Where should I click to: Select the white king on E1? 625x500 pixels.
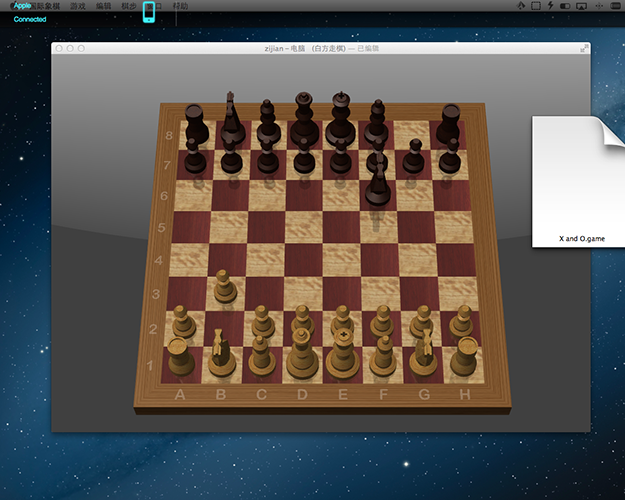[343, 354]
